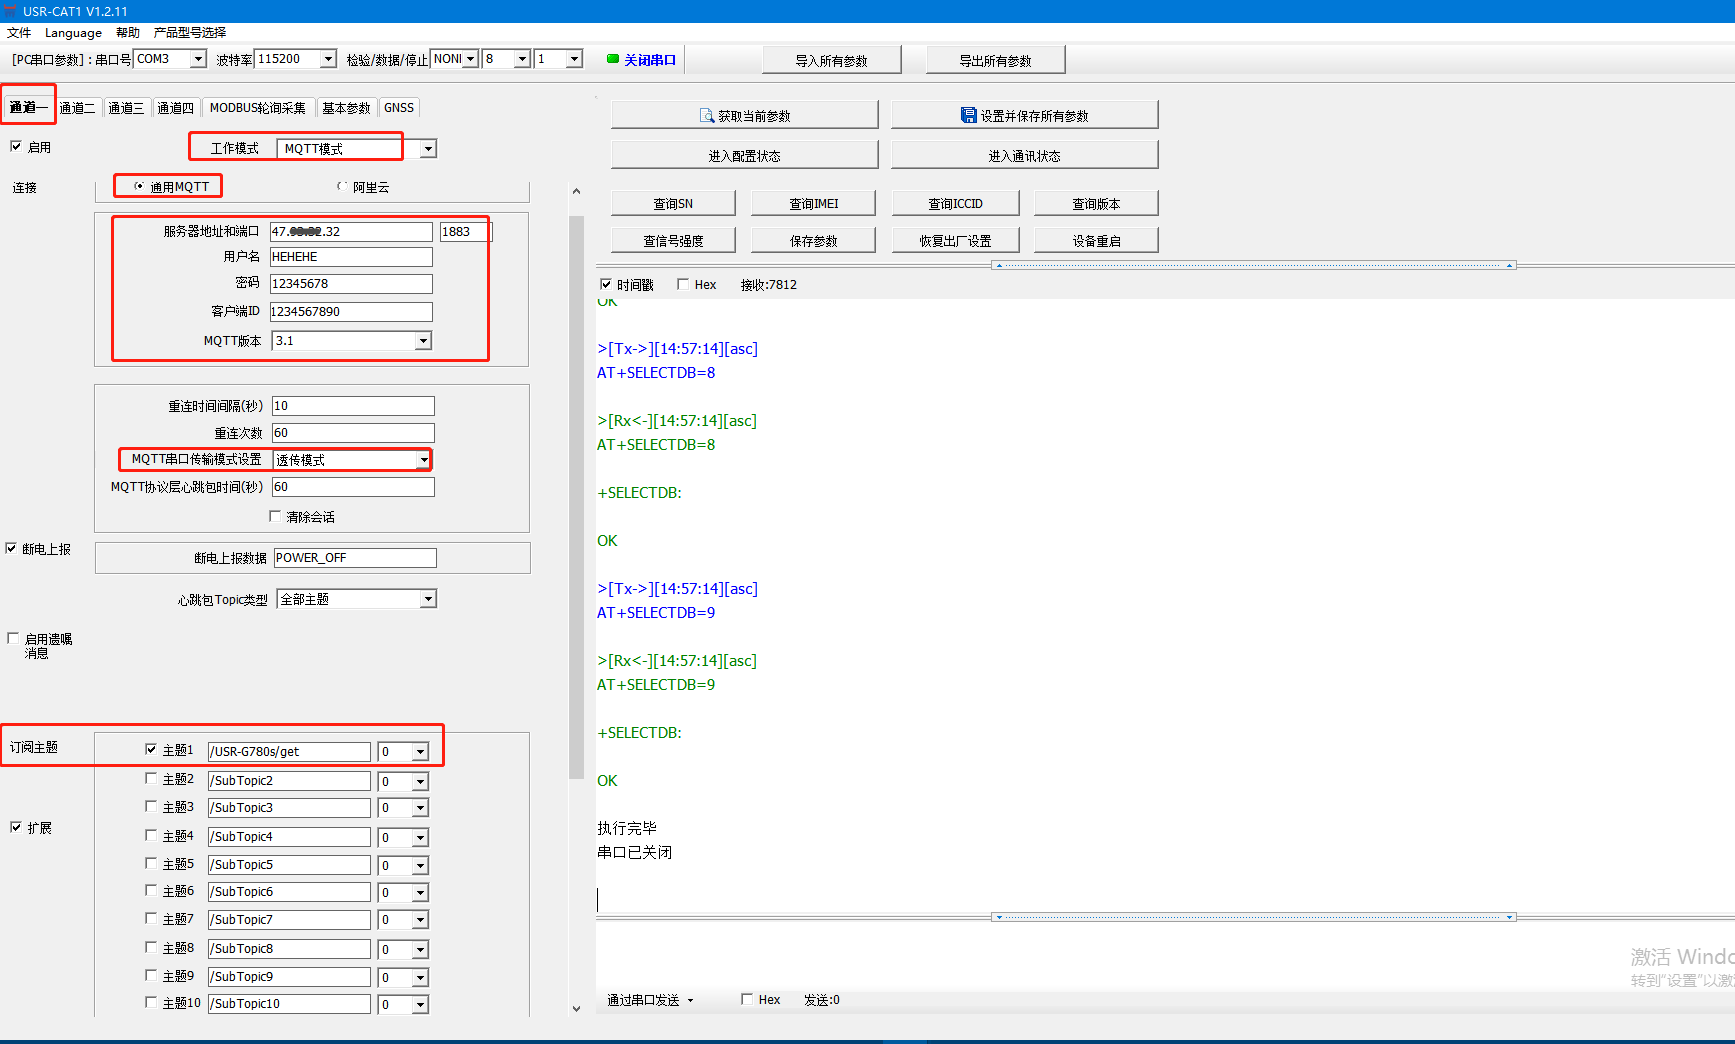Enable the 主题2 subscription checkbox
The image size is (1735, 1044).
point(151,778)
